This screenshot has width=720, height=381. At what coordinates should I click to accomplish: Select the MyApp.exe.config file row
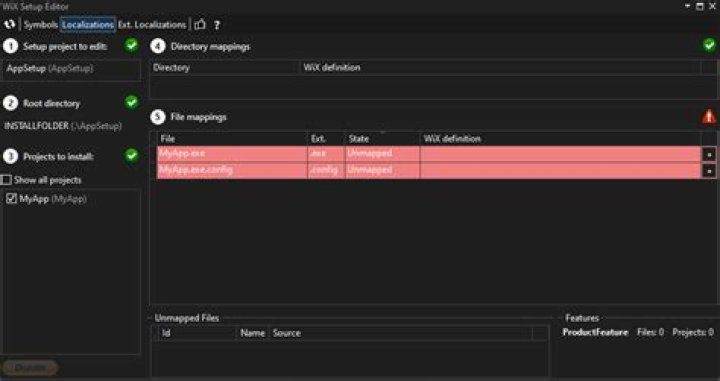coord(429,170)
